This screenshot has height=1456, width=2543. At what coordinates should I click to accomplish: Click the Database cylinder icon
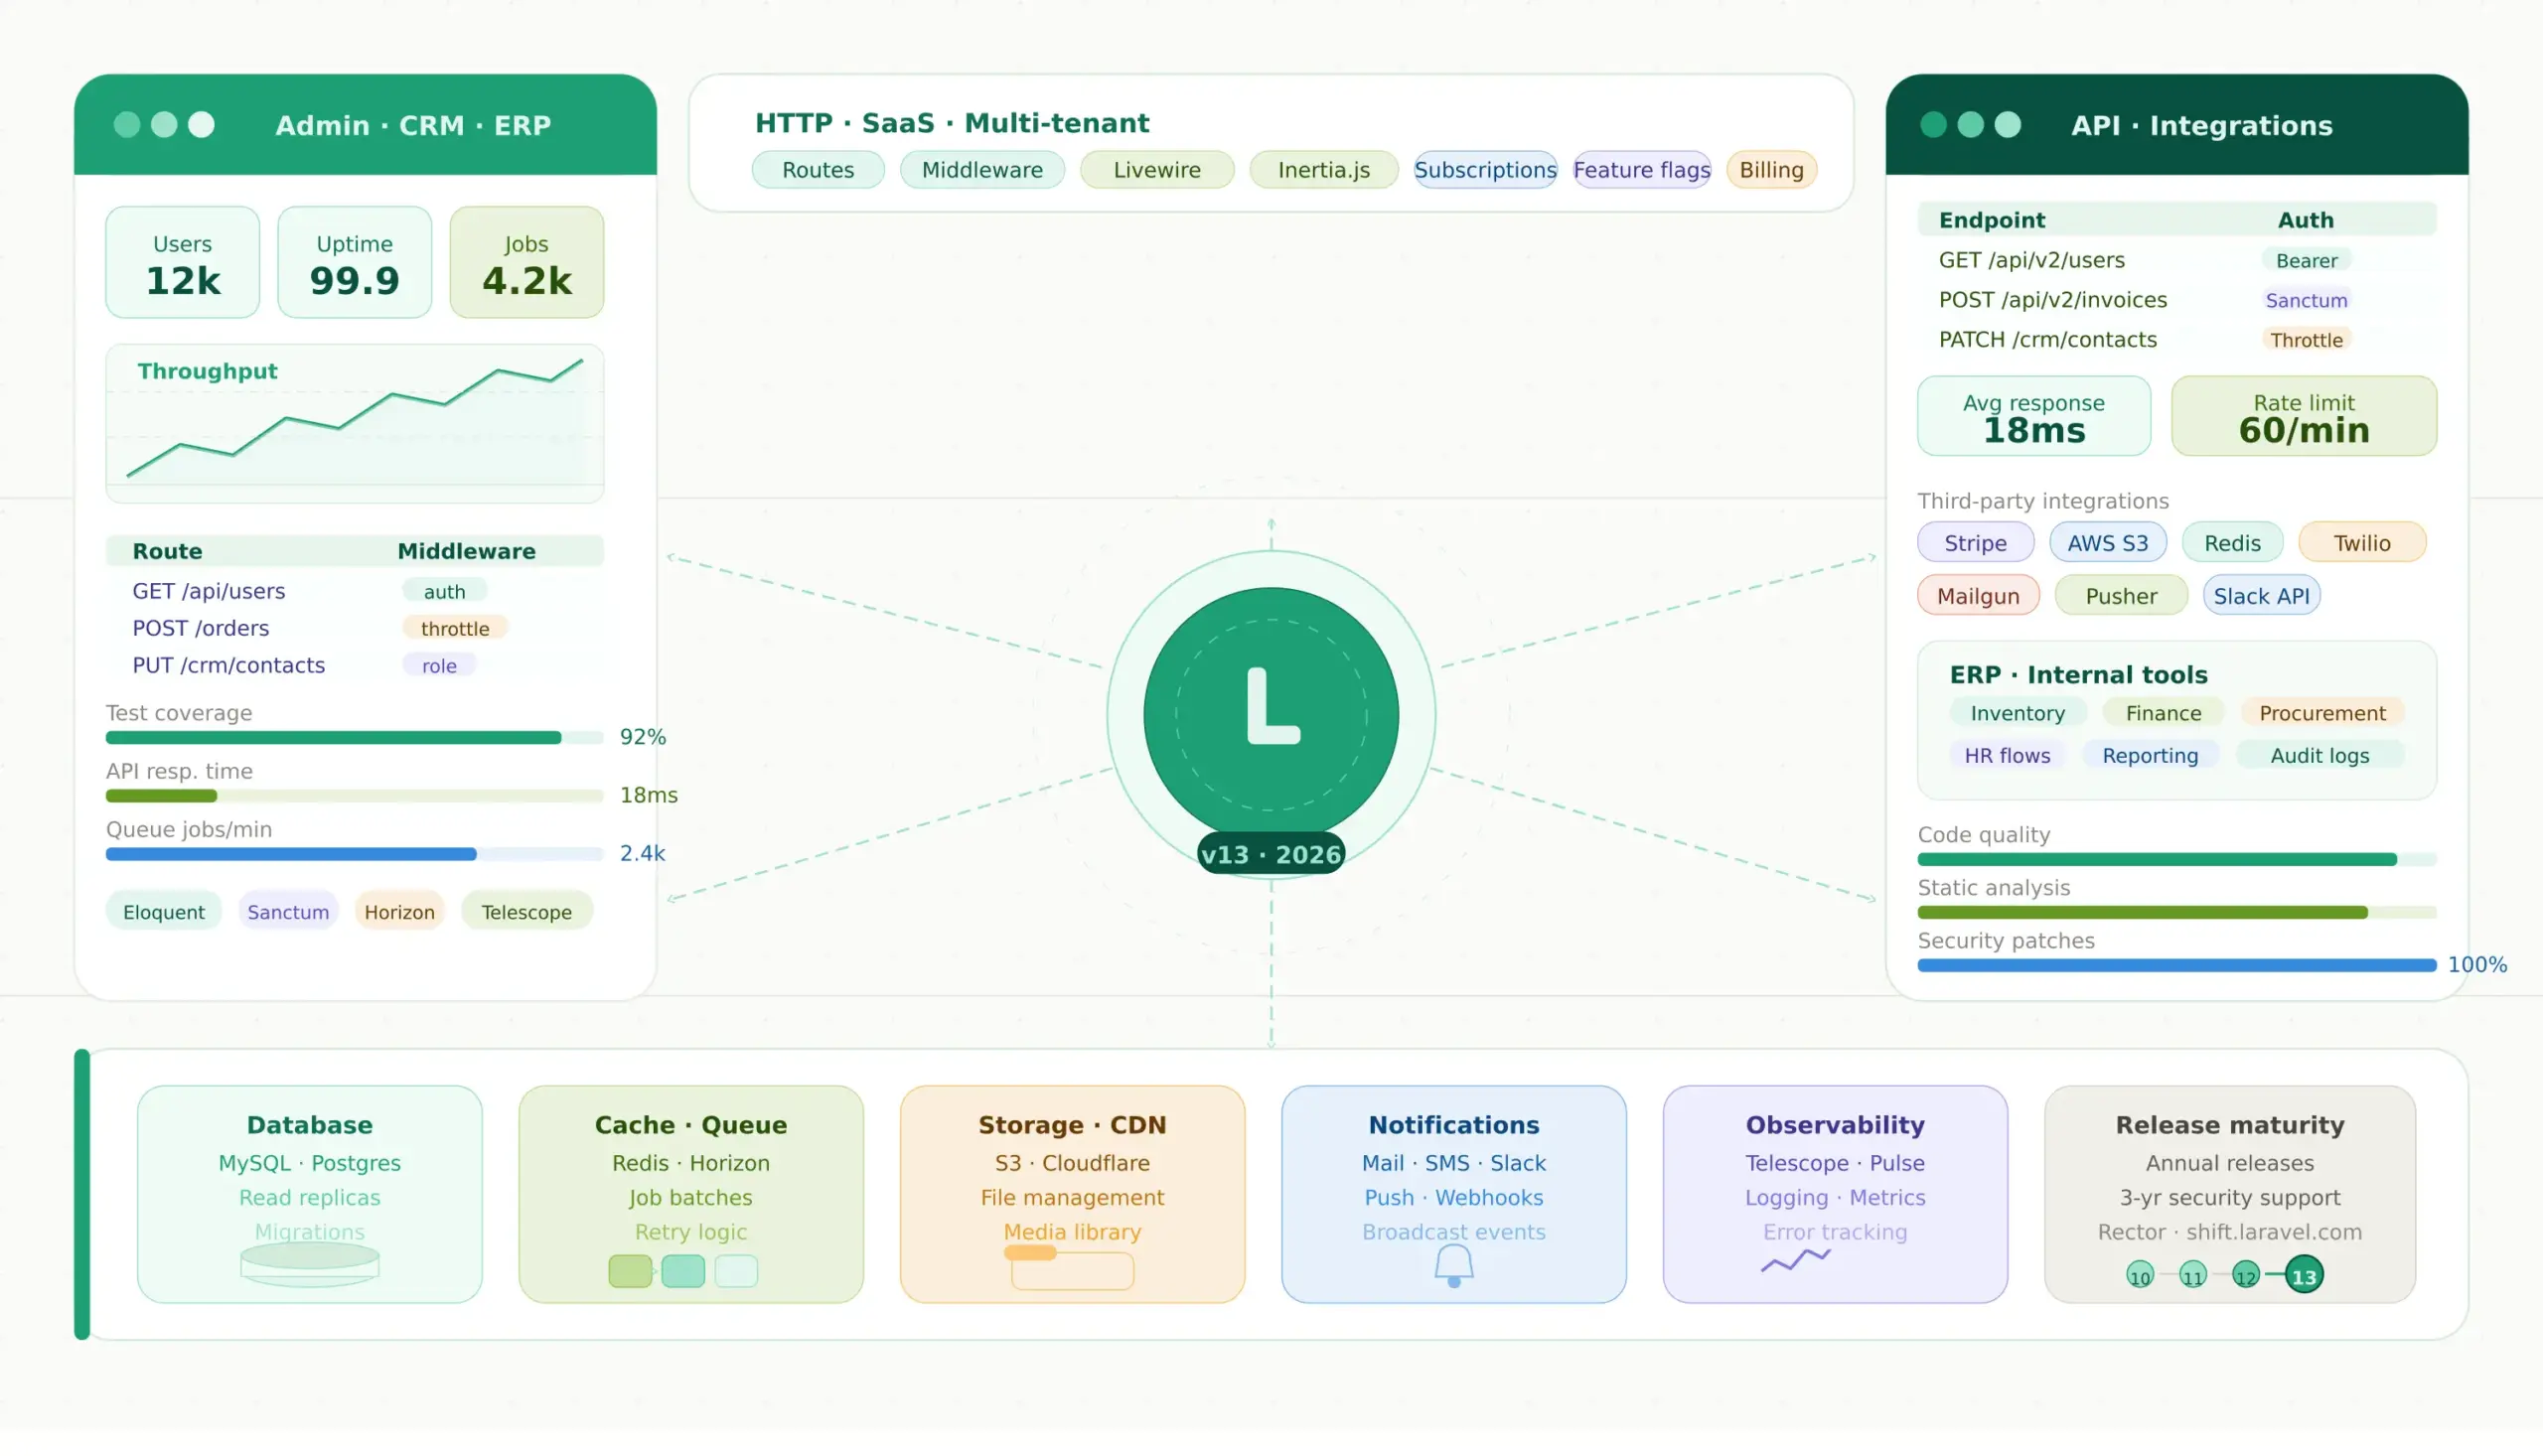(309, 1264)
